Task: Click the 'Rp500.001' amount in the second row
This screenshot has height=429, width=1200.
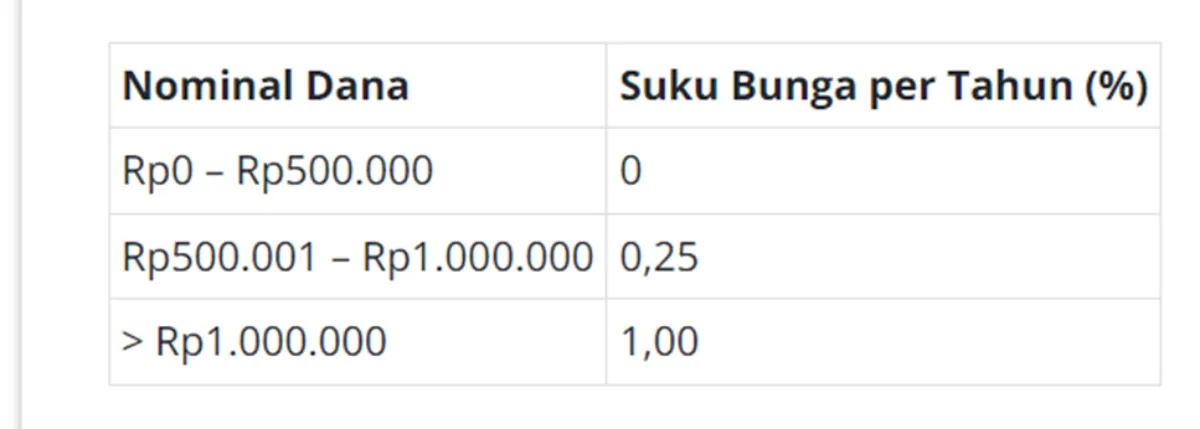Action: tap(217, 258)
